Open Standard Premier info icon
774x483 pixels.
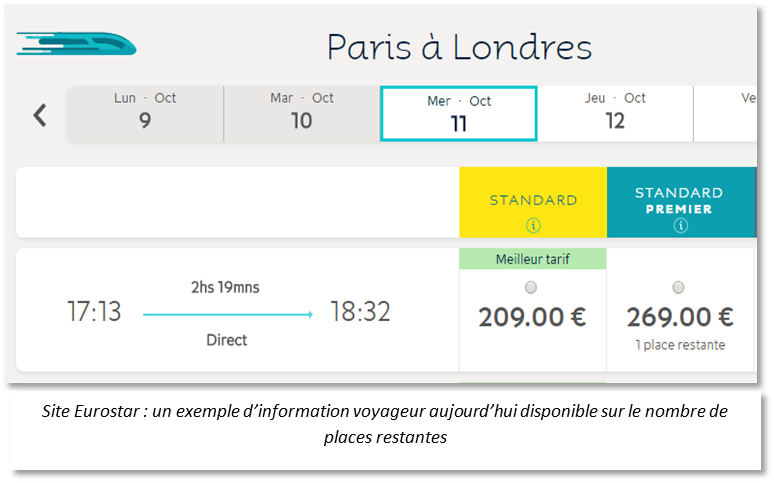click(x=681, y=226)
